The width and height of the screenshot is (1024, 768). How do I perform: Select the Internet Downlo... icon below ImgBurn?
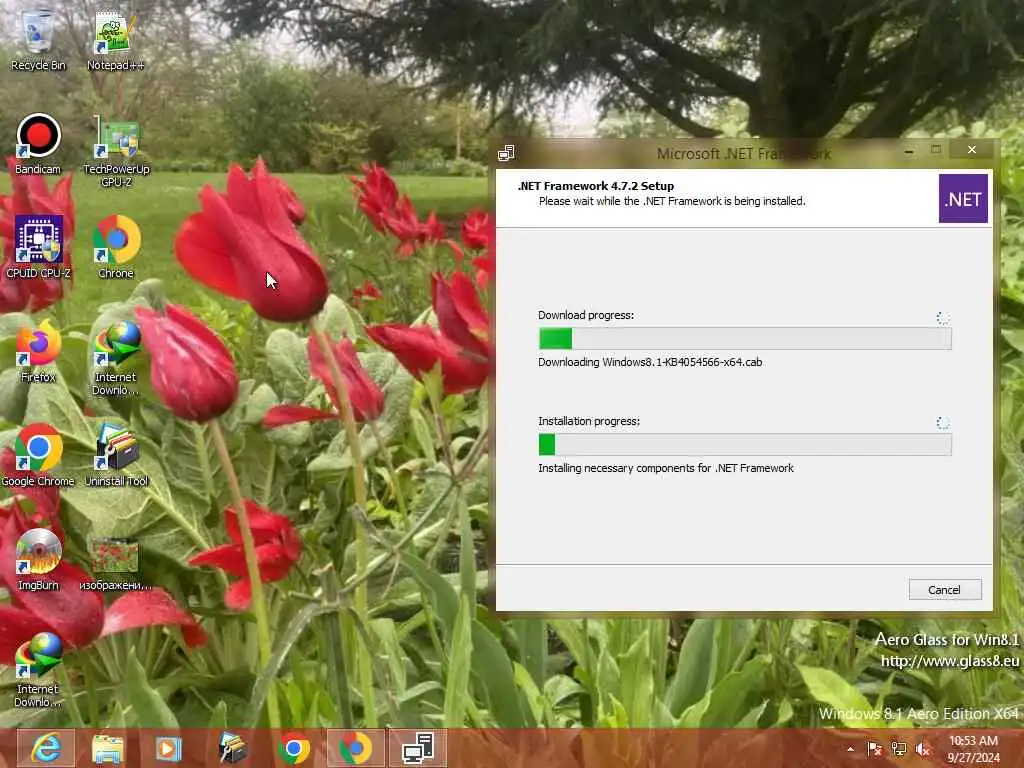point(38,670)
